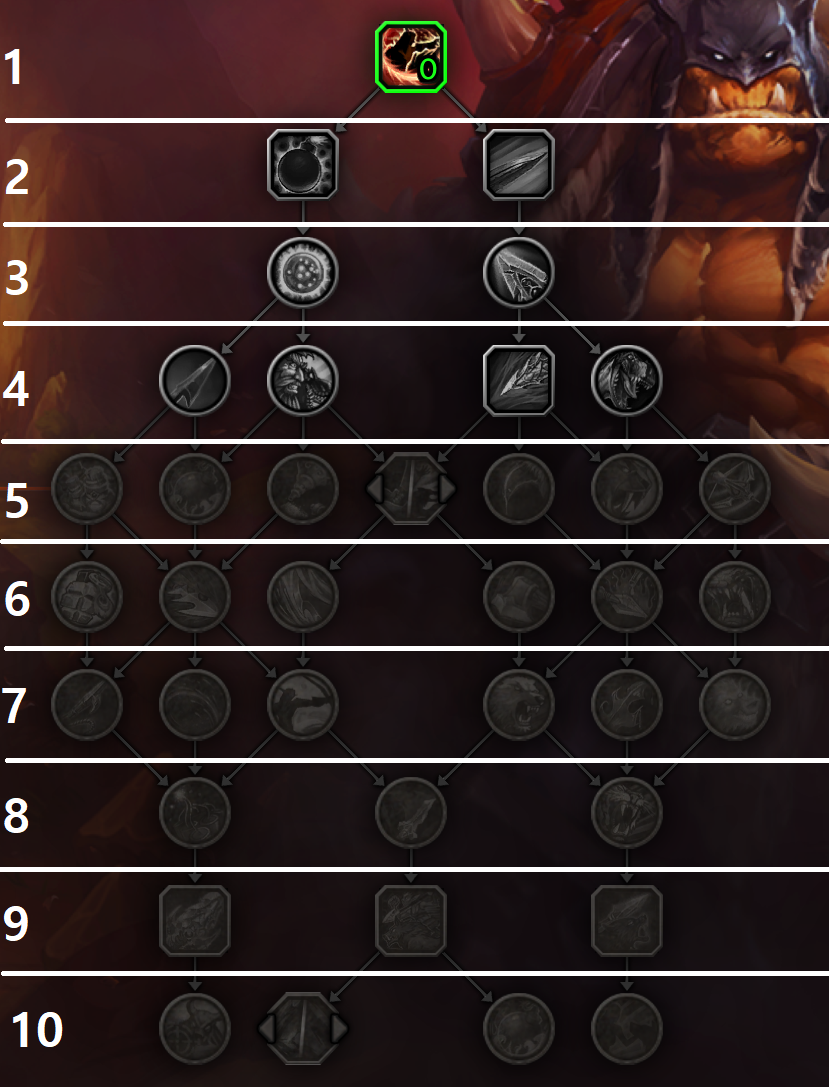
Task: Choose the roaring big cat talent in row 8
Action: tap(627, 812)
